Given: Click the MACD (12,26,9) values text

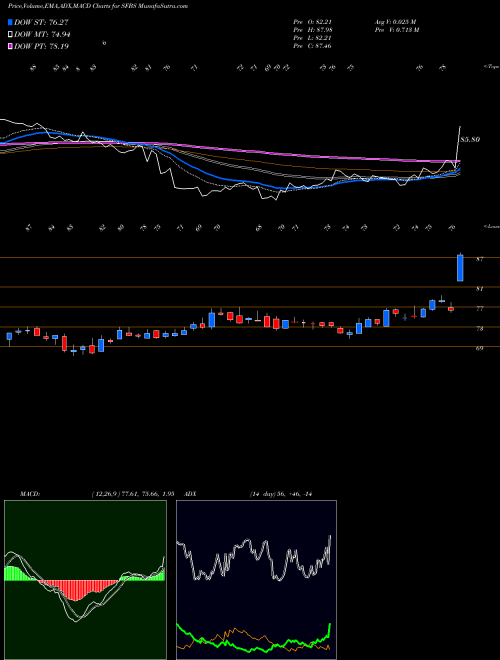Looking at the screenshot, I should (132, 494).
